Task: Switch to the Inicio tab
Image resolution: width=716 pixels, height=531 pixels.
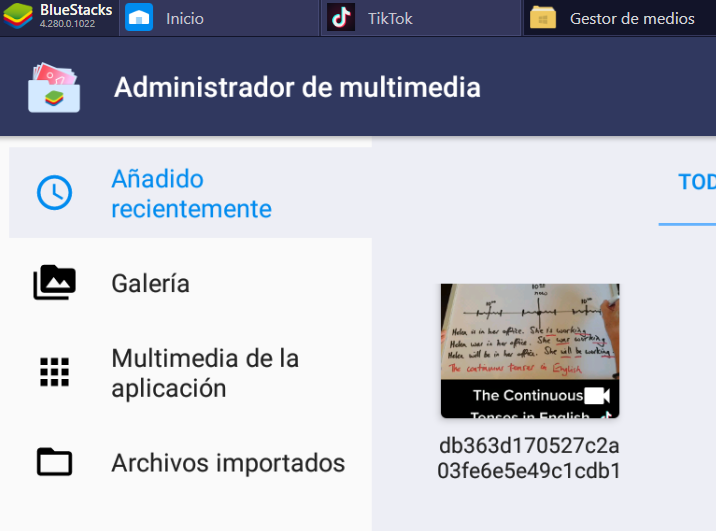Action: 184,18
